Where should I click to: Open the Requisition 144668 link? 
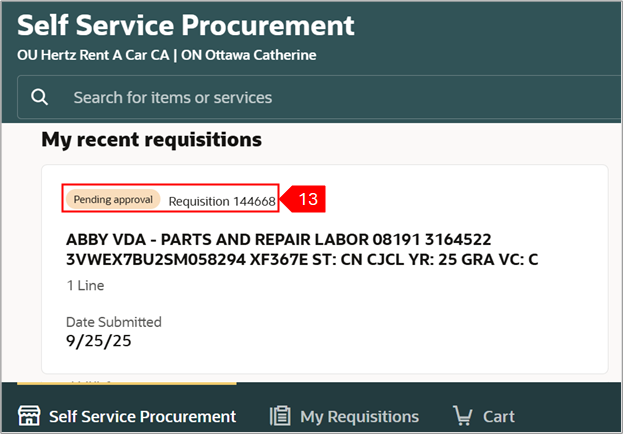tap(221, 201)
